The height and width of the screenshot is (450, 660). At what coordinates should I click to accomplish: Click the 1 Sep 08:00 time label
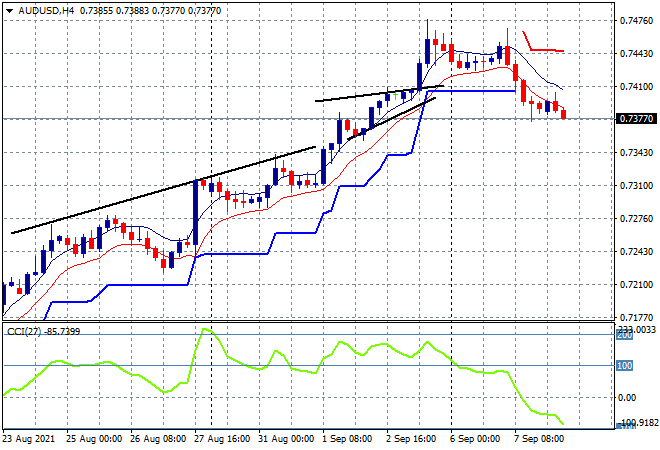[x=347, y=439]
